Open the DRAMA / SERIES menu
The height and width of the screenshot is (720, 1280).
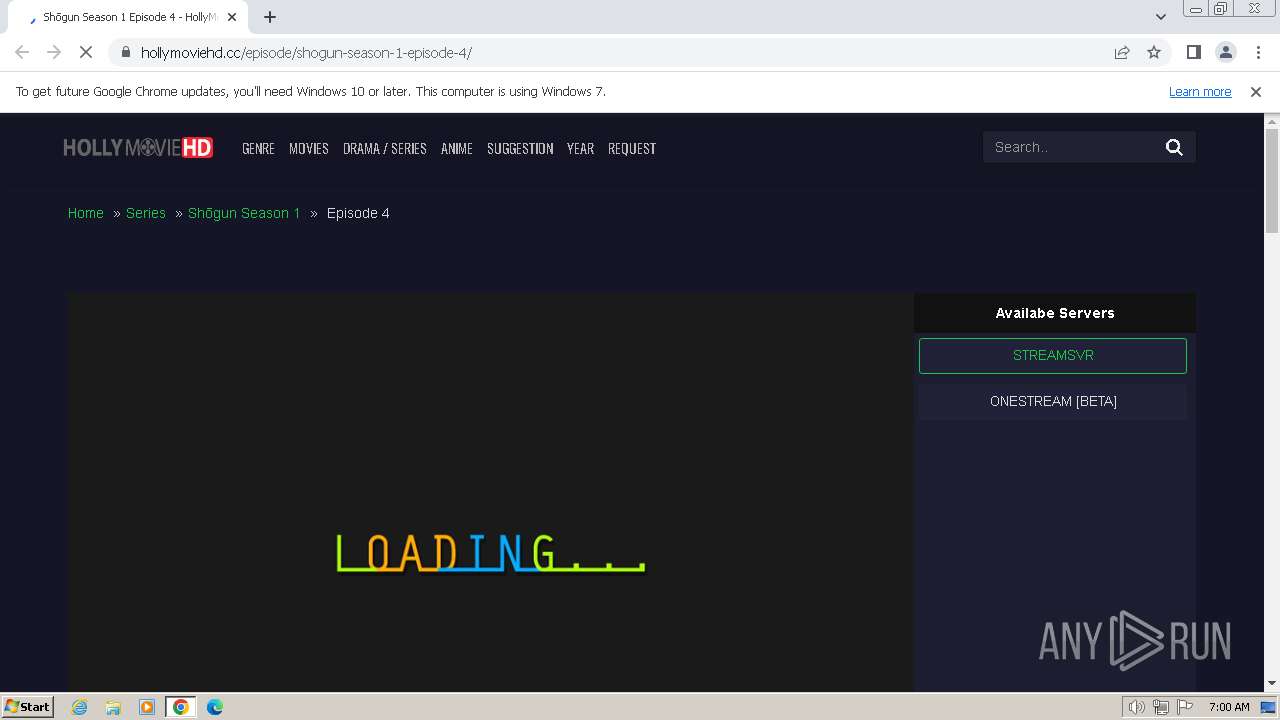coord(384,148)
